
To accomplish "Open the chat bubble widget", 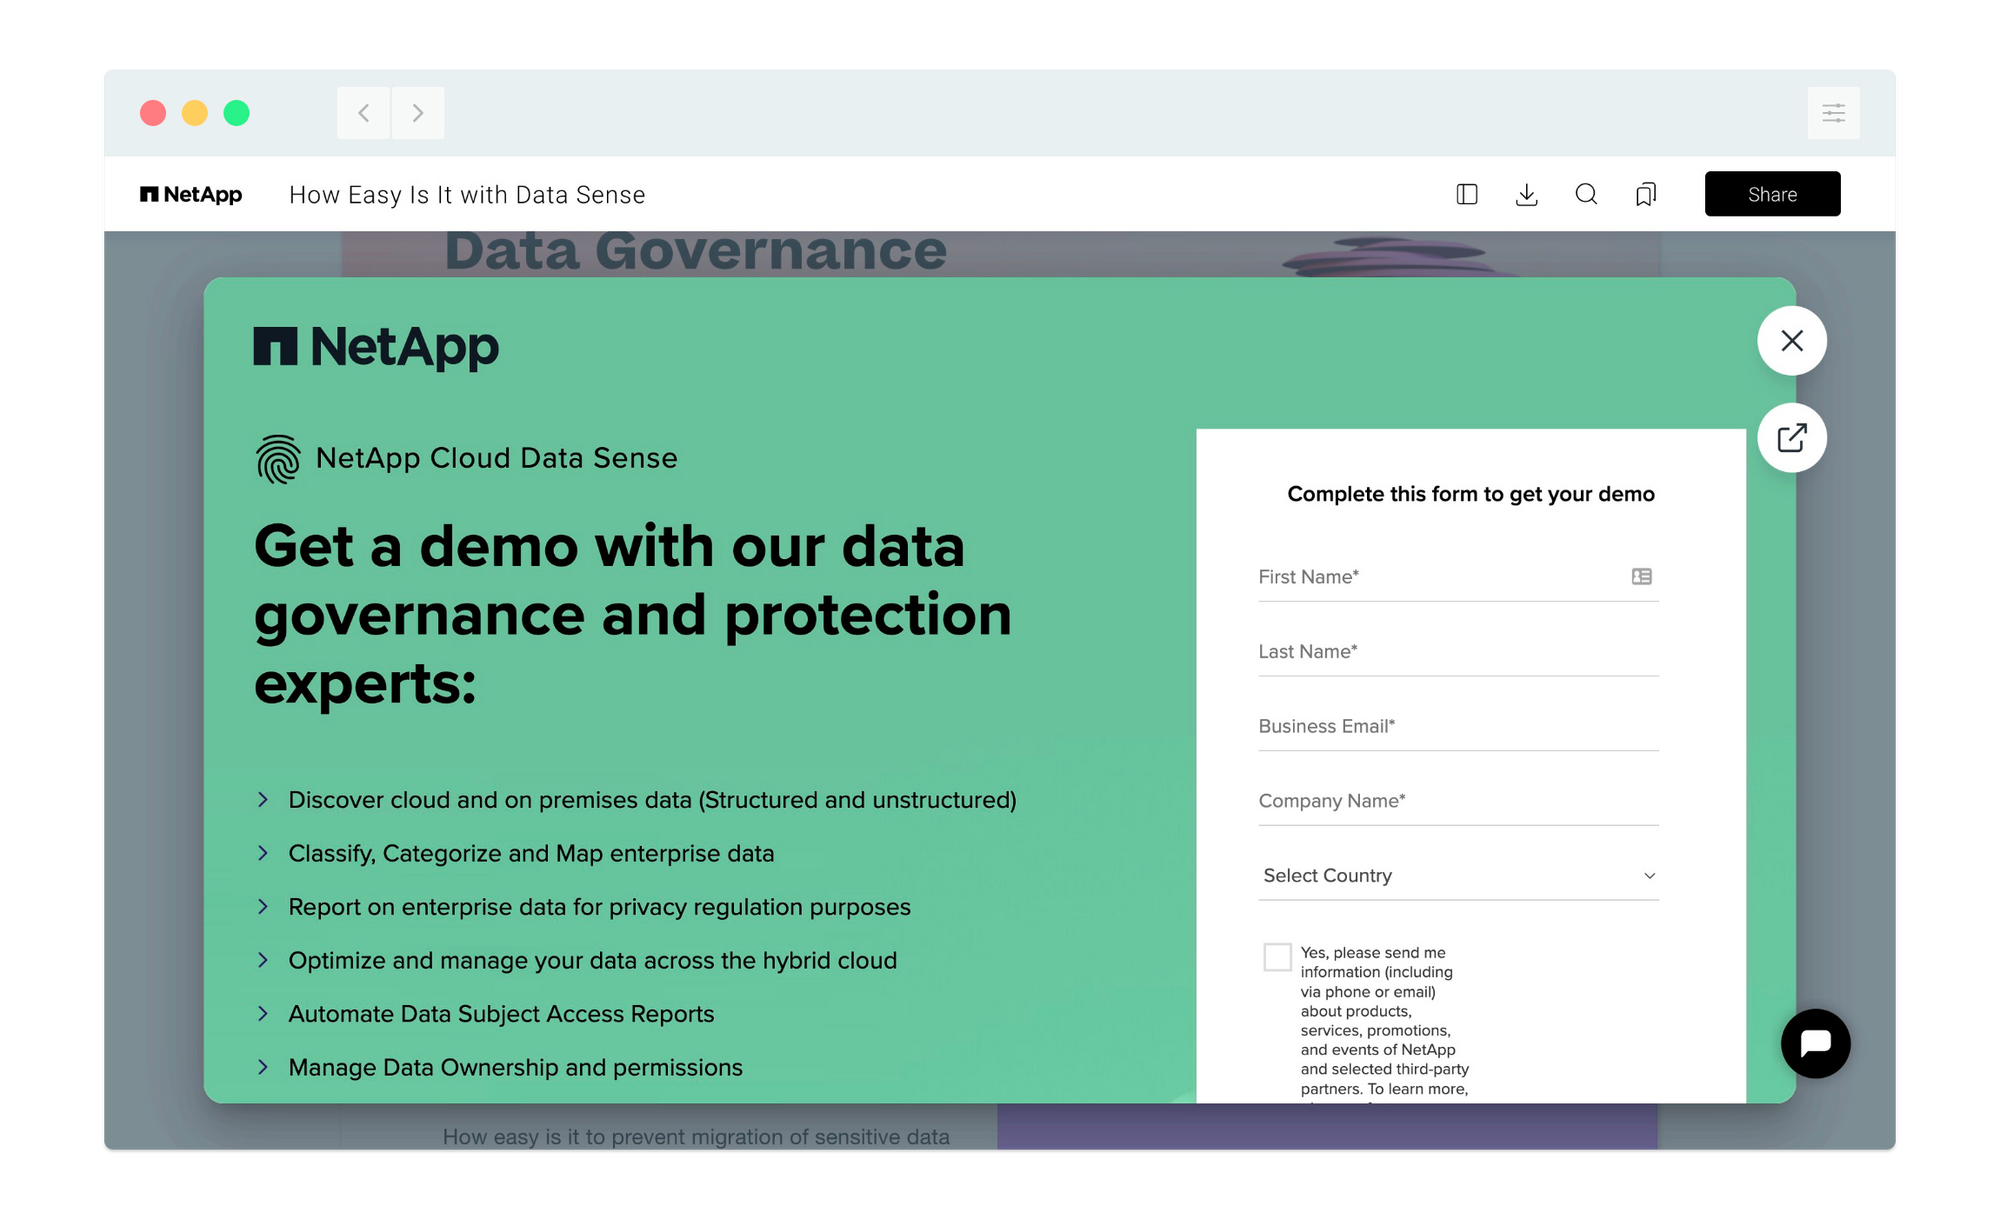I will [x=1815, y=1043].
